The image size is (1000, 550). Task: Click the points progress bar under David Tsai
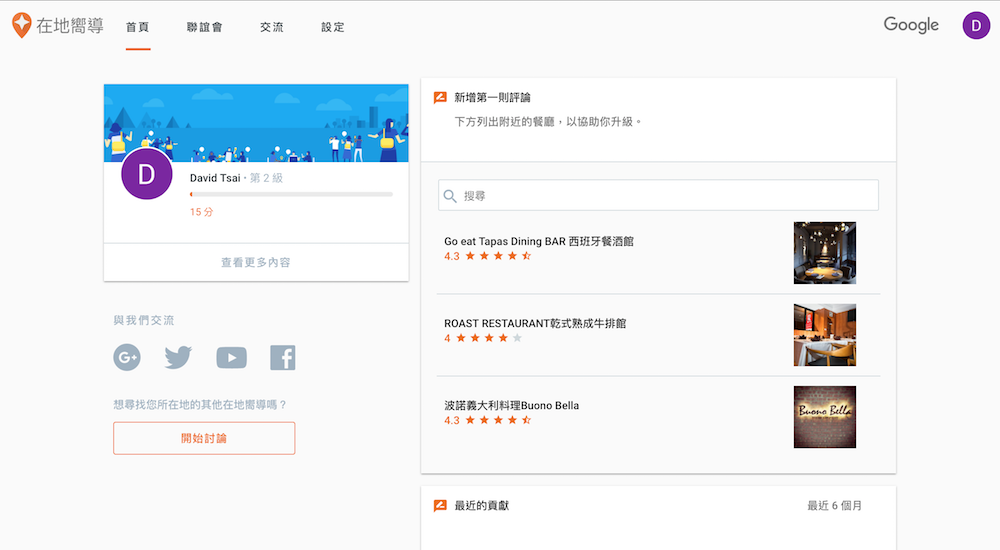pyautogui.click(x=291, y=194)
